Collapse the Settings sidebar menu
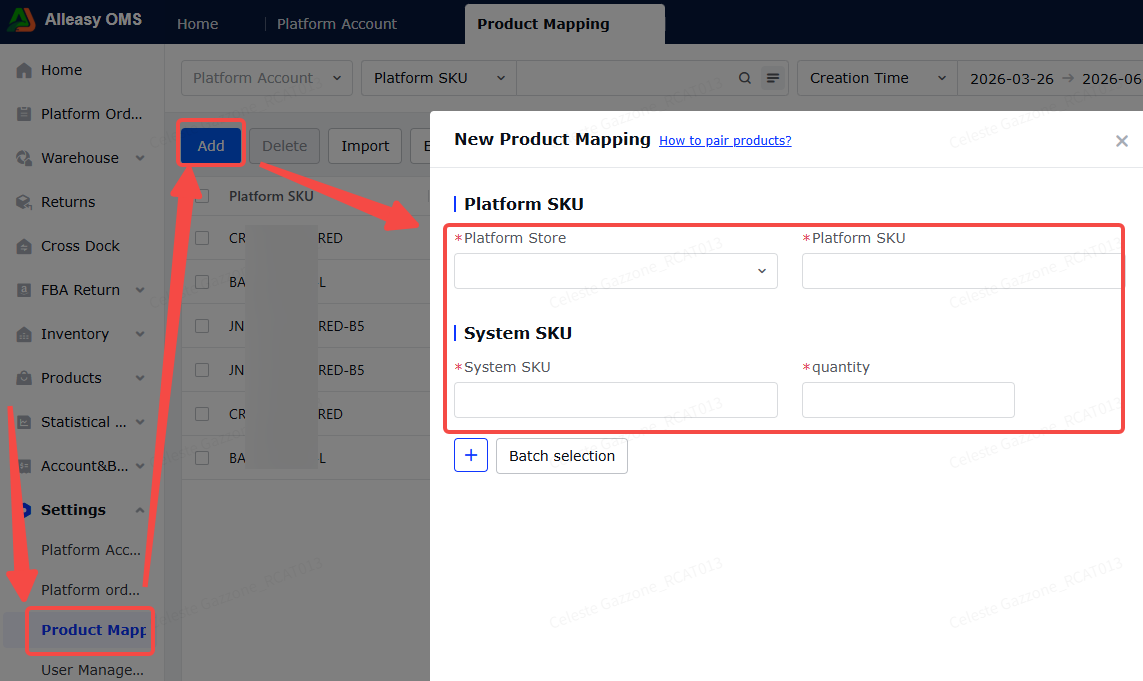 [x=140, y=510]
